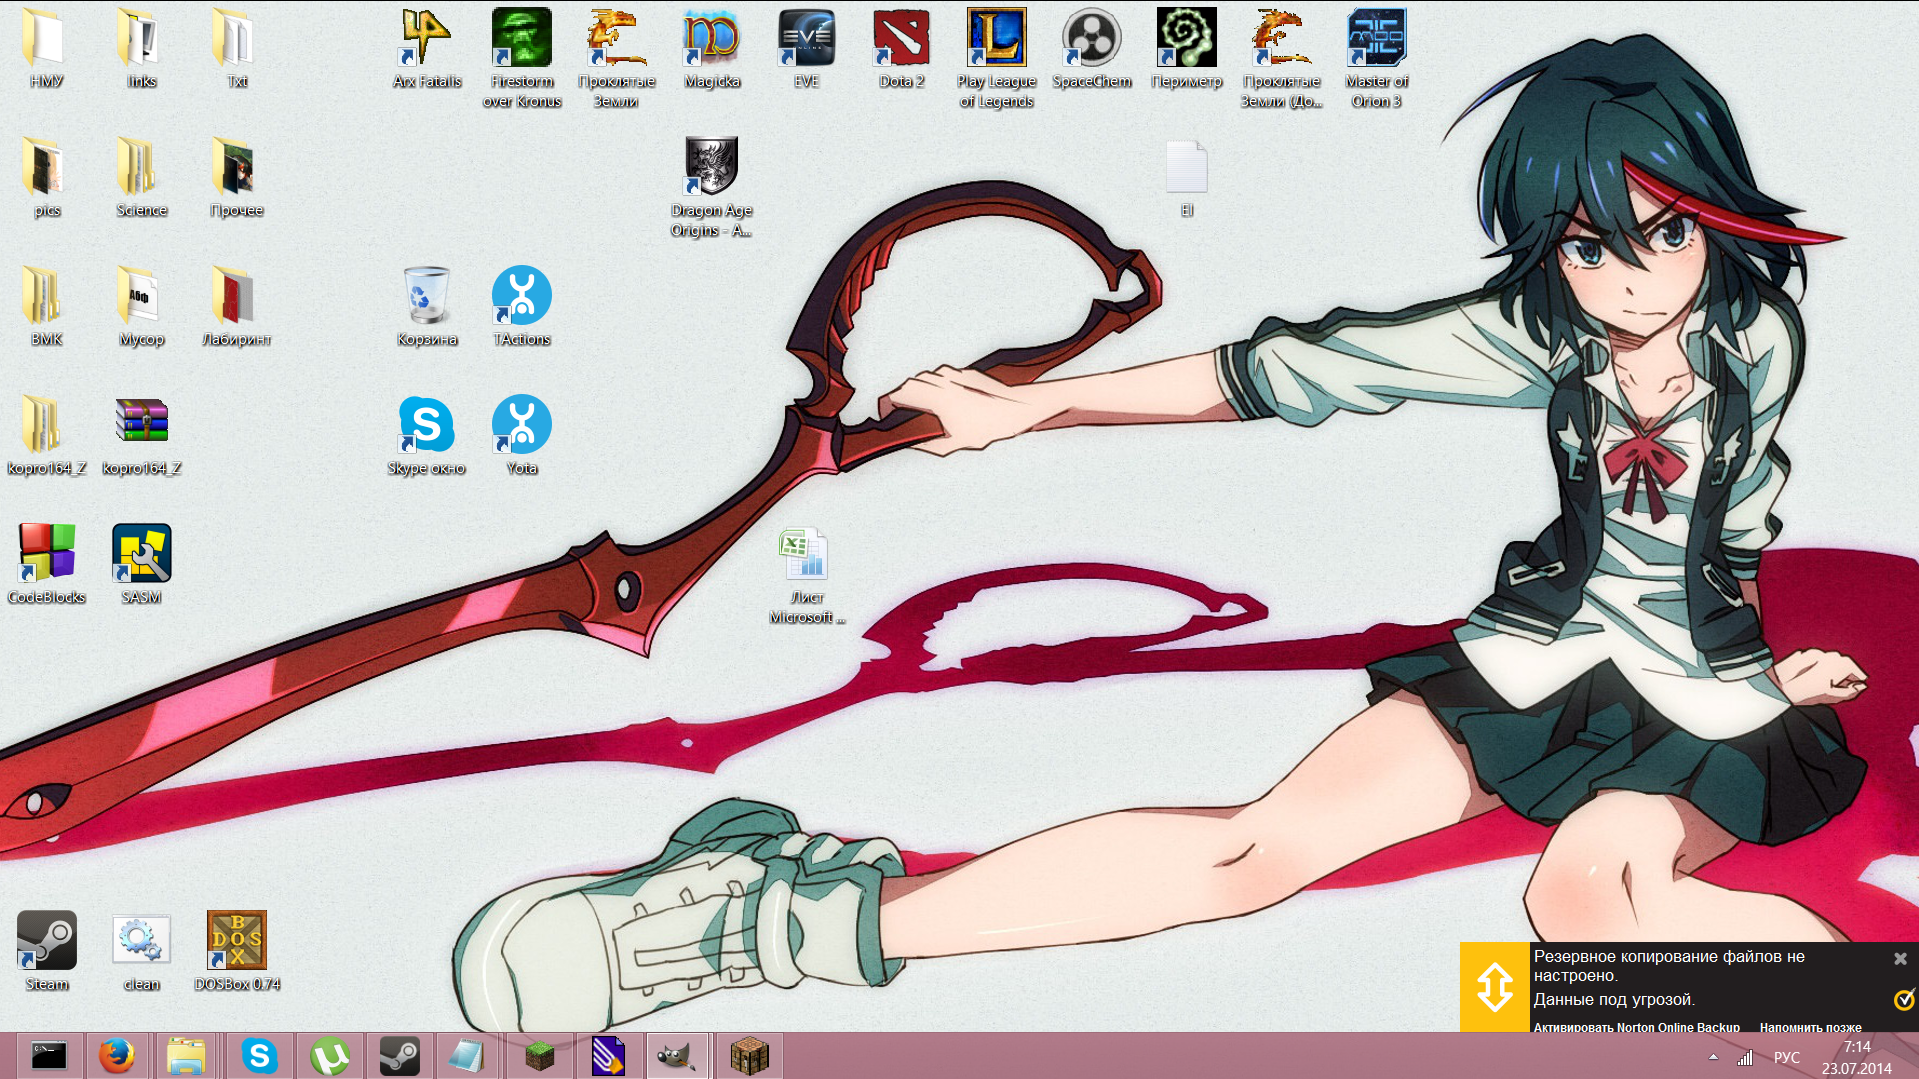Select the Корзина recycle bin

click(x=427, y=306)
